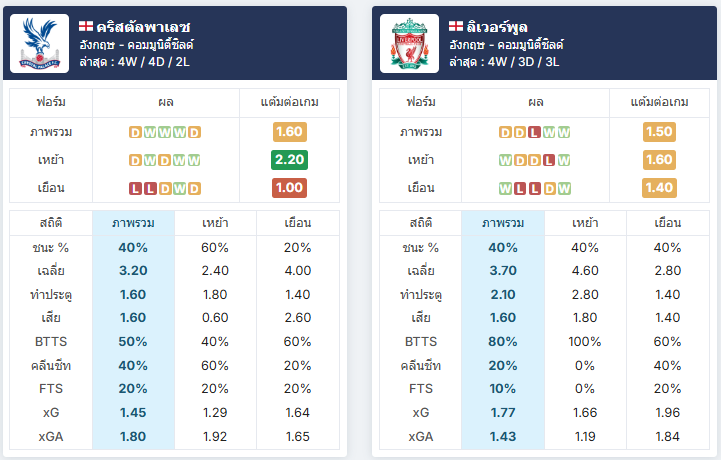Click the England flag beside คริสตัลพาเลซ
Viewport: 721px width, 460px height.
[86, 27]
